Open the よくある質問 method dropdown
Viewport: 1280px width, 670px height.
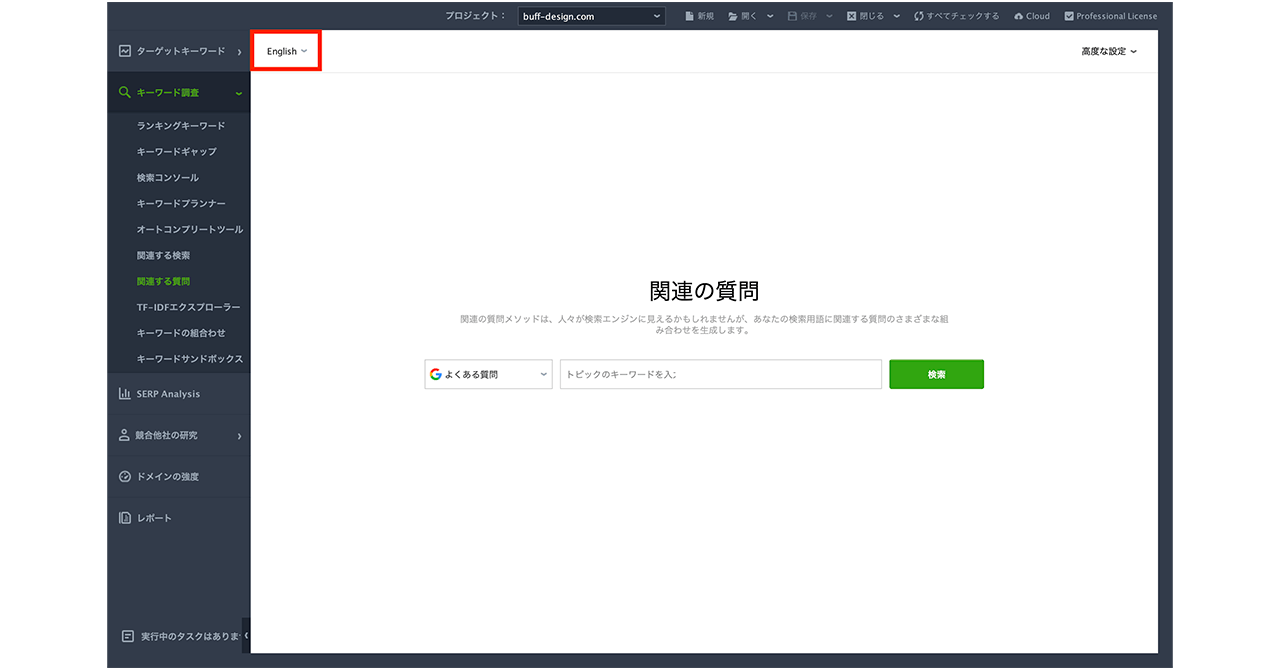(488, 375)
